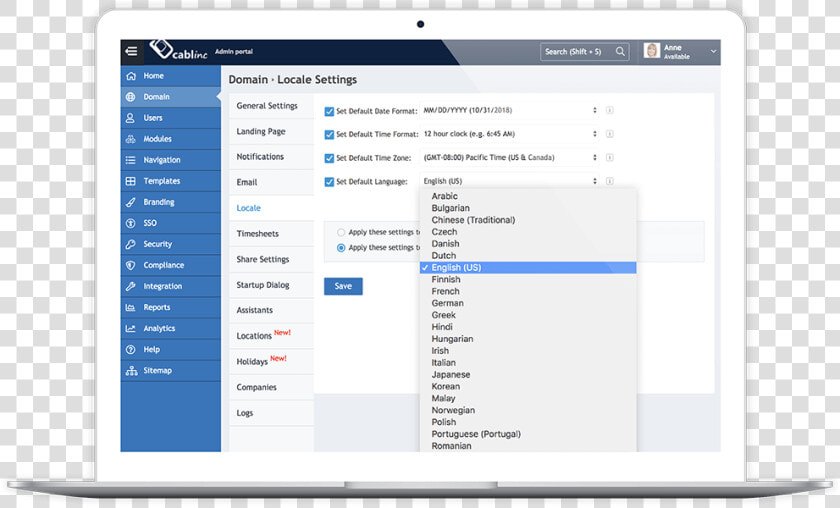
Task: Uncheck Set Default Time Format checkbox
Action: click(x=329, y=135)
